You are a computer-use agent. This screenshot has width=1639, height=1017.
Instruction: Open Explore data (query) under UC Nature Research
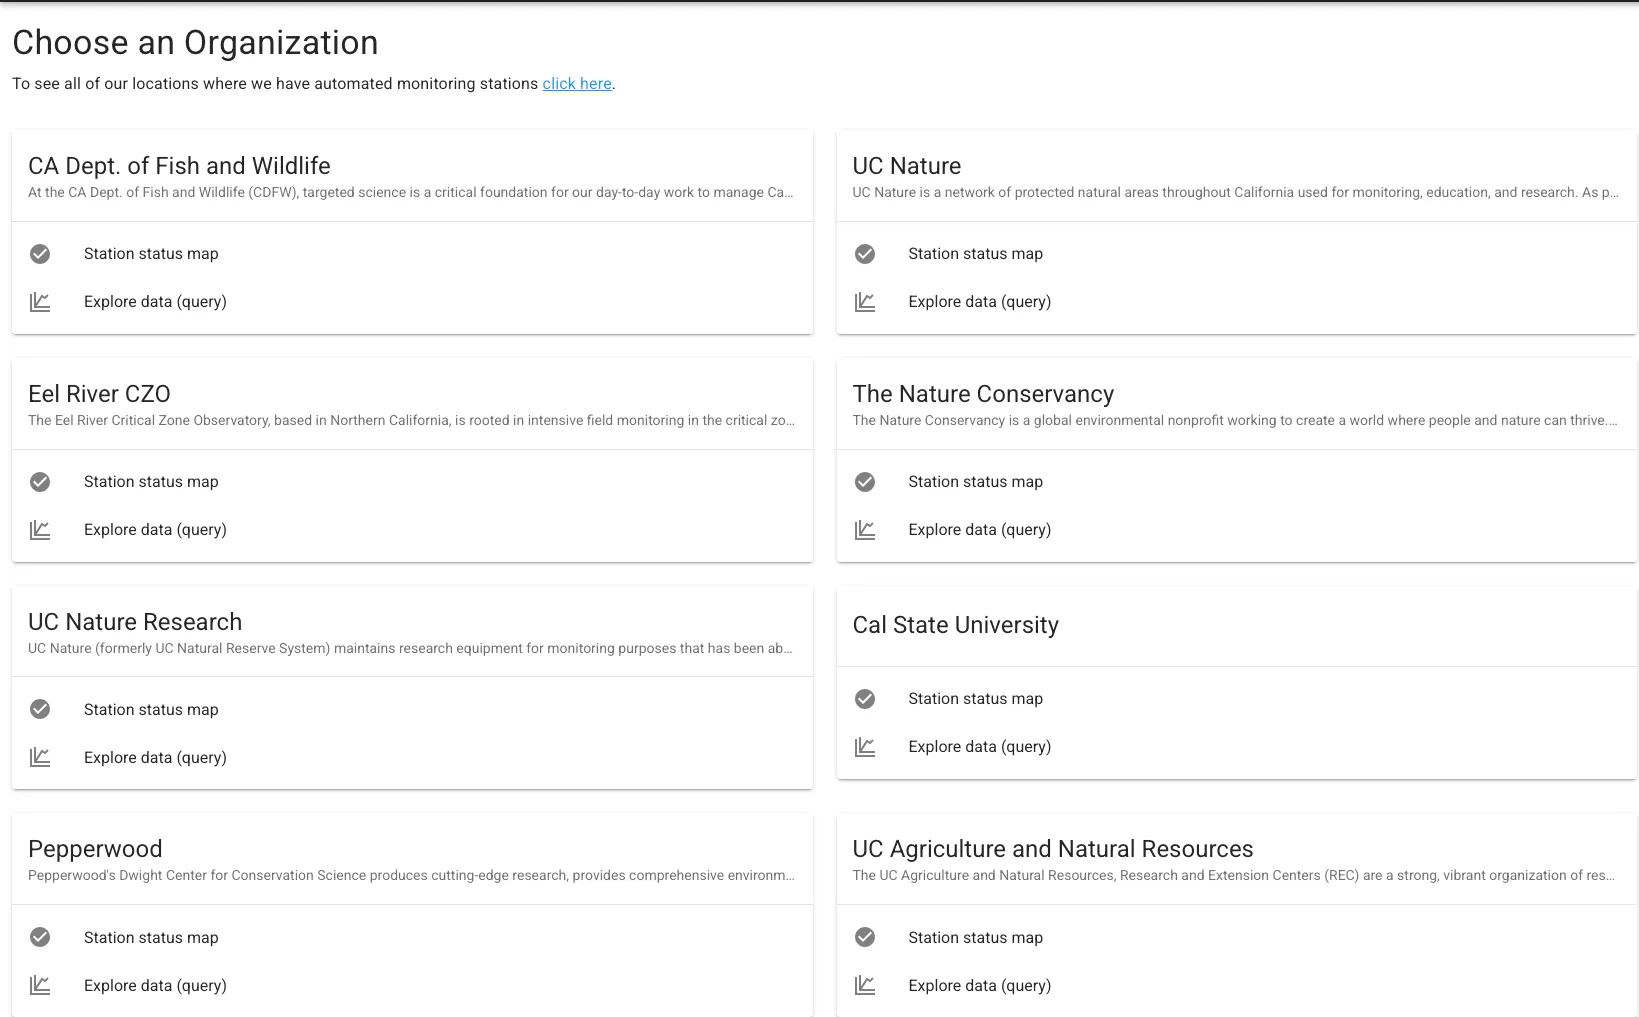tap(155, 758)
